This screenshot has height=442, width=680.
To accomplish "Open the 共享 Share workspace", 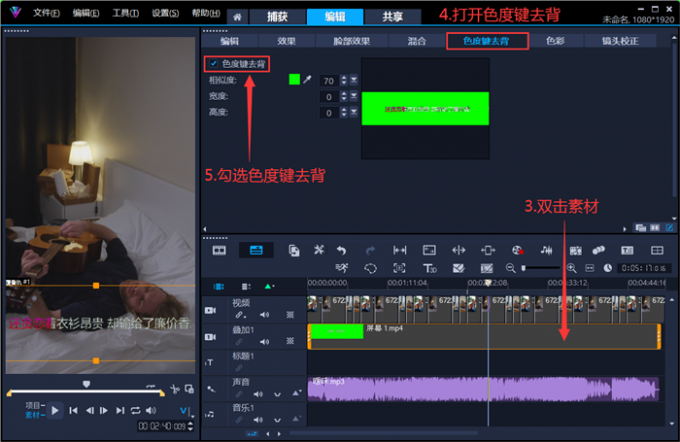I will coord(392,17).
